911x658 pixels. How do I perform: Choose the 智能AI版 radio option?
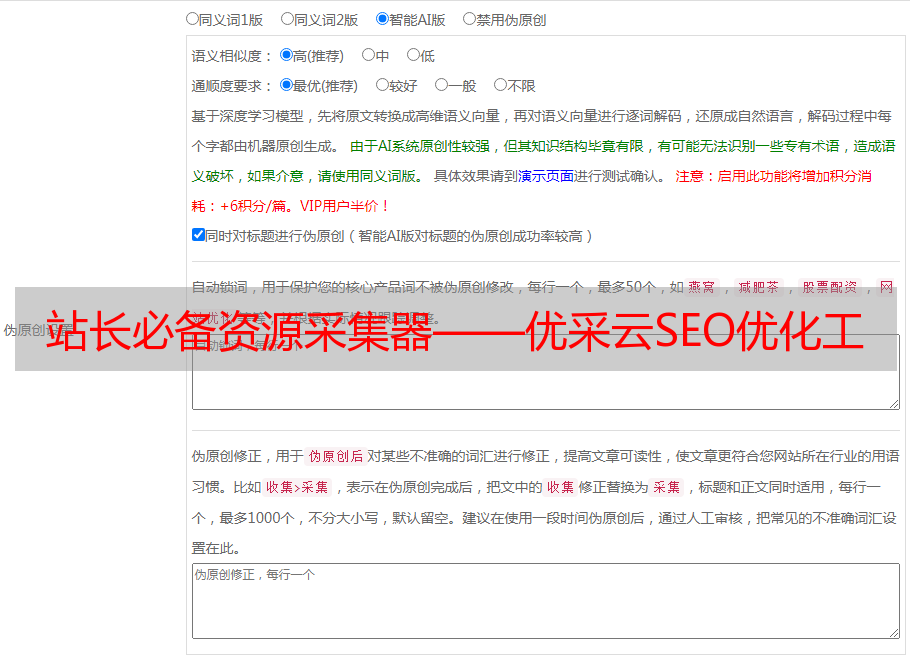point(382,19)
